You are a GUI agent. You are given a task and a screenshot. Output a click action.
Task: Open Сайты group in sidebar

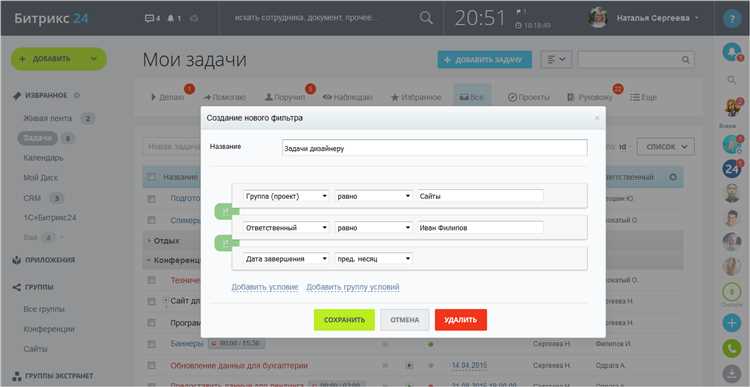coord(35,349)
